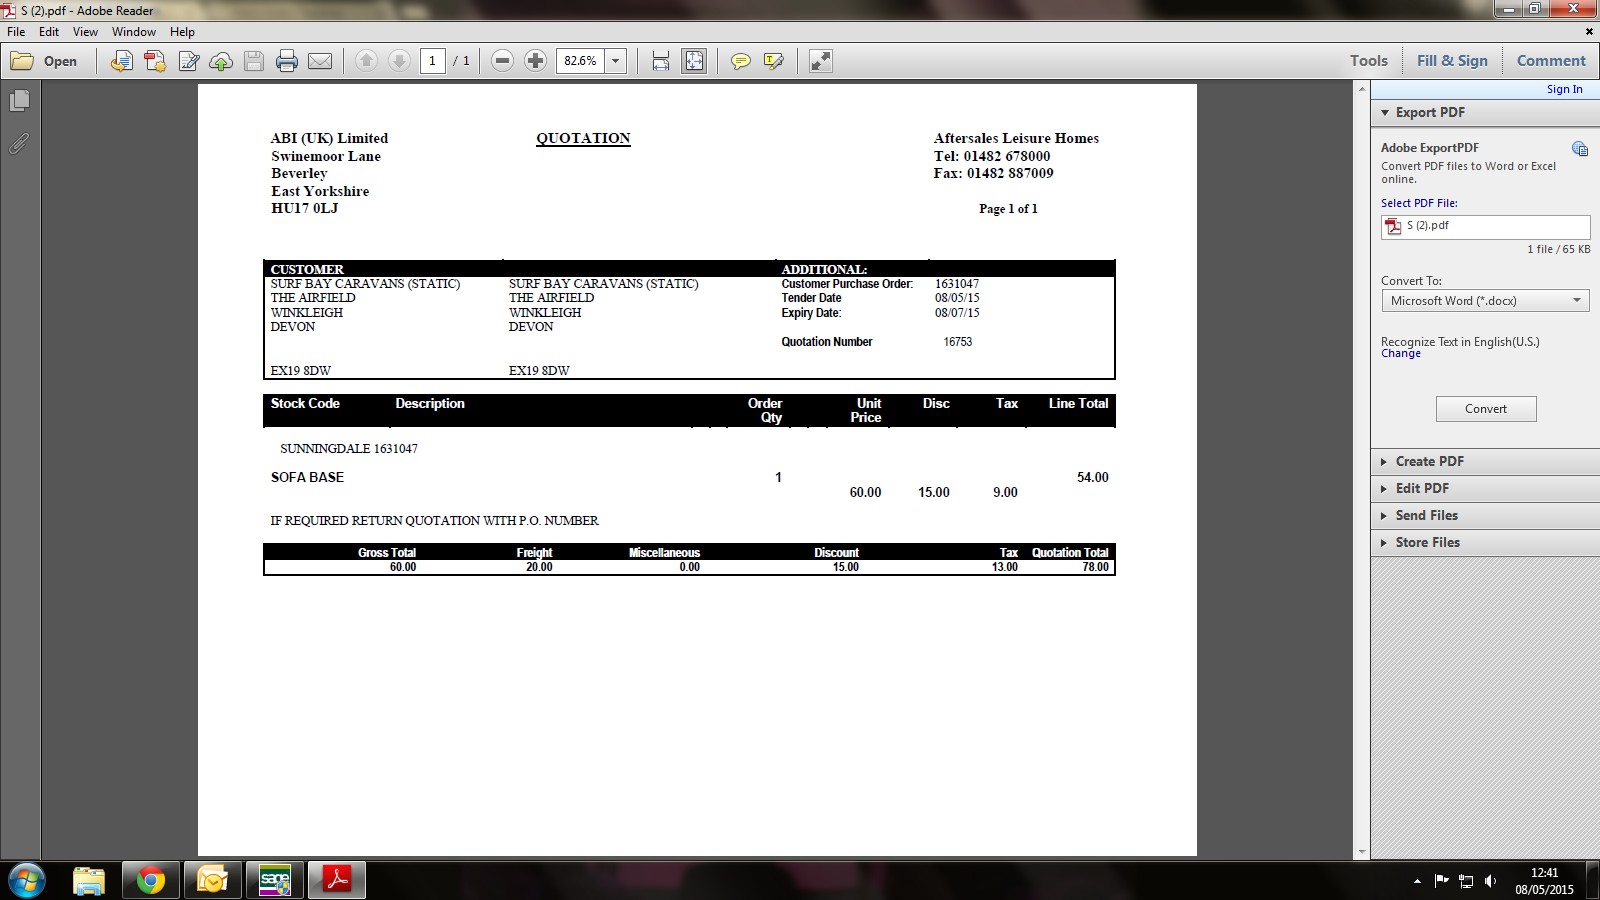Click the Save floppy disk icon
This screenshot has width=1600, height=900.
254,61
